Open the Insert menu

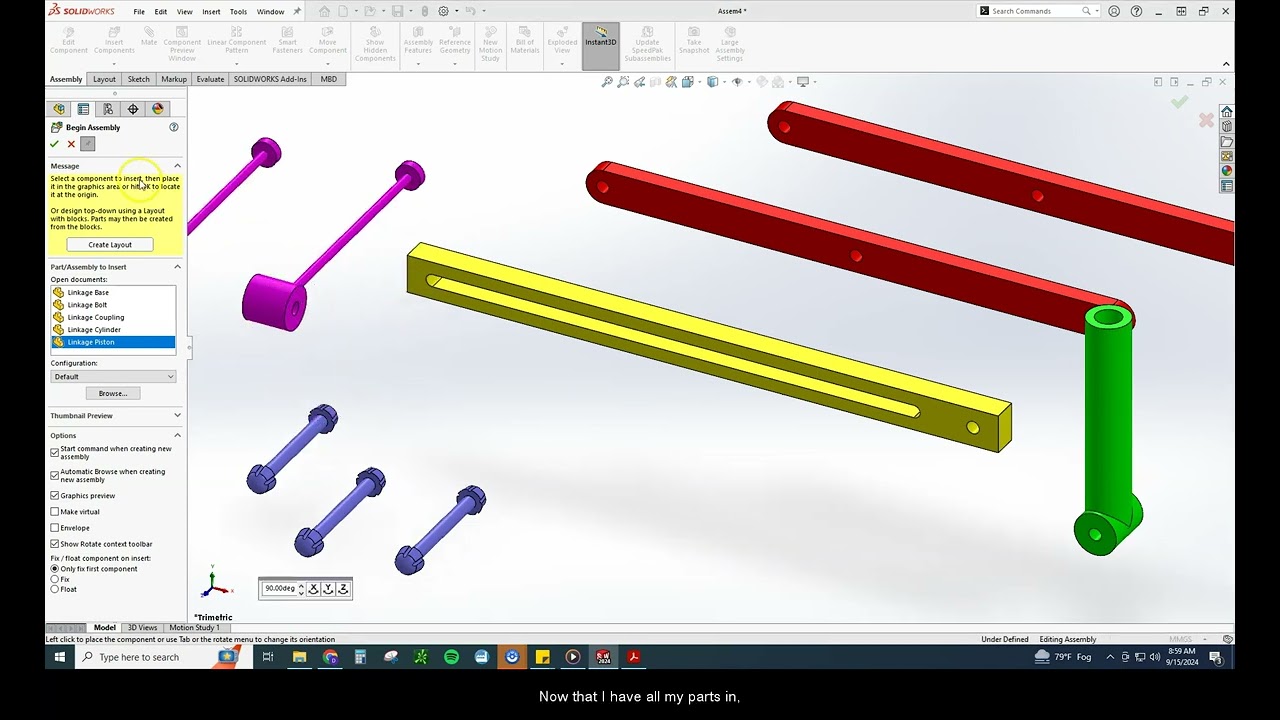(211, 12)
